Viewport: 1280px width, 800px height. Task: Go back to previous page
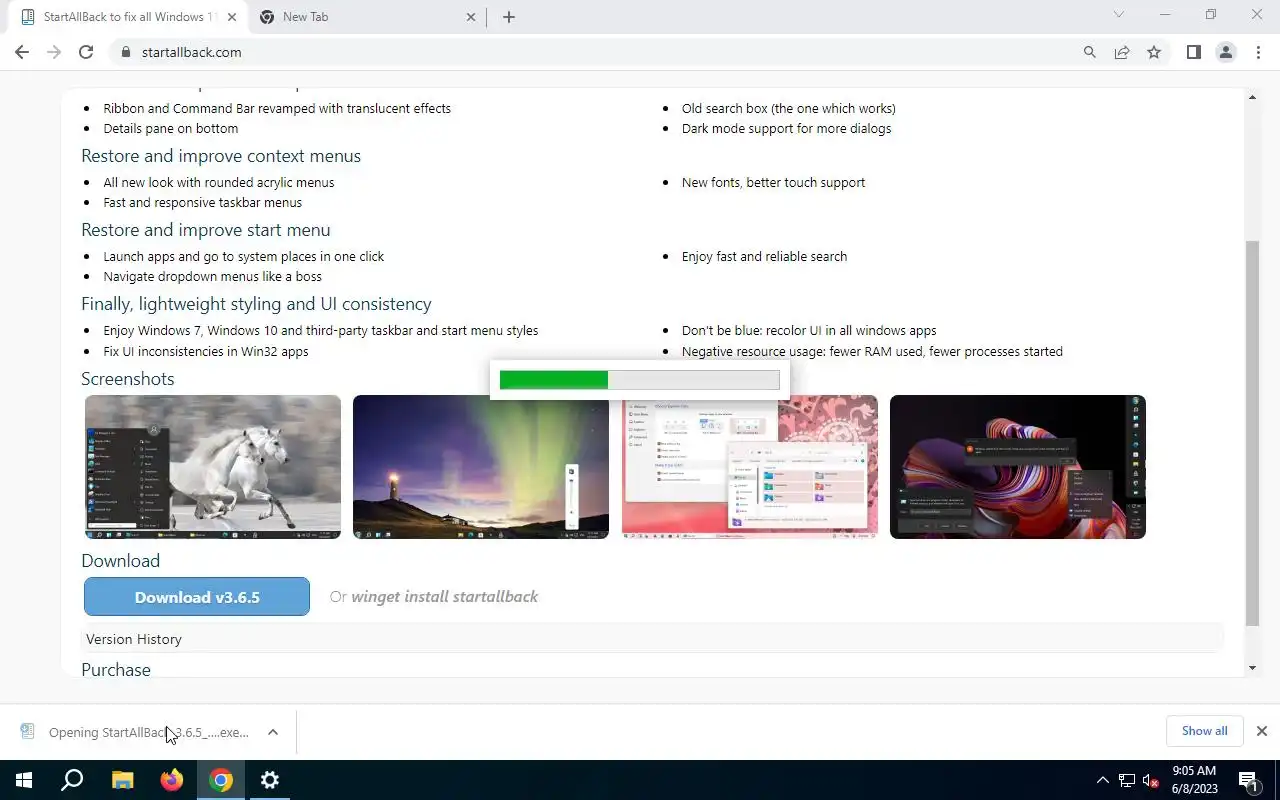[x=22, y=52]
